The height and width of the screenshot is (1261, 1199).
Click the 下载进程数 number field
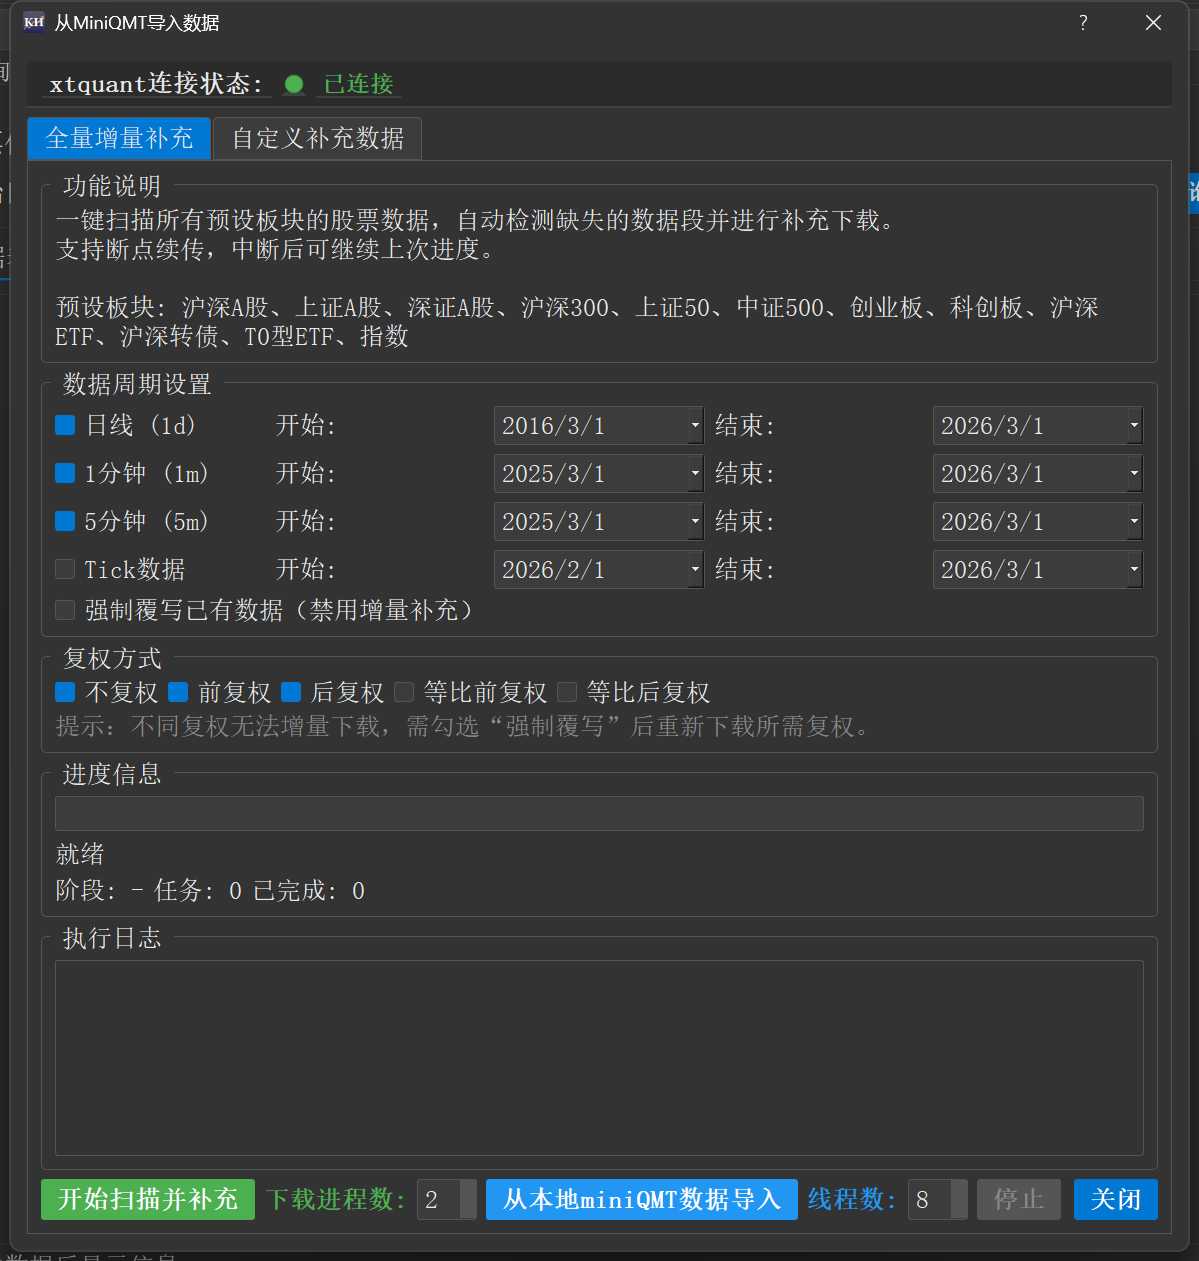coord(438,1199)
